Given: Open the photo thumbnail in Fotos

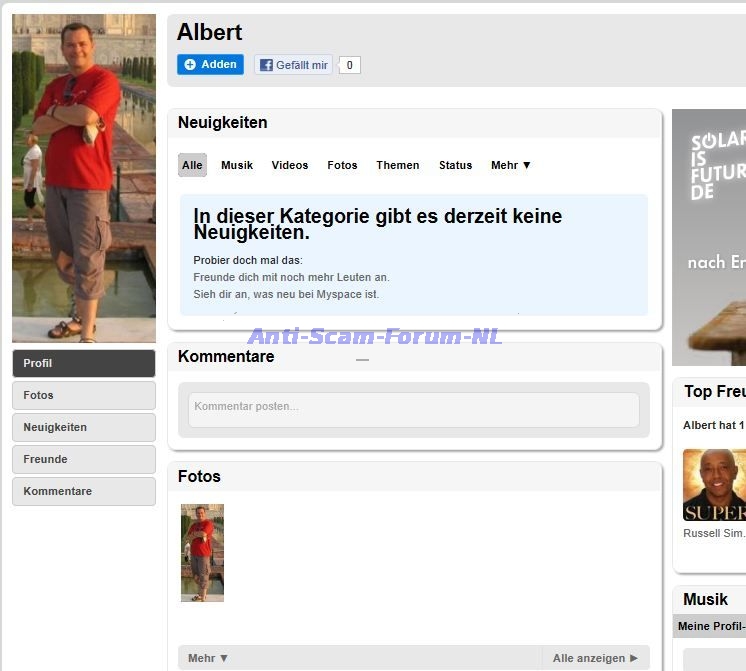Looking at the screenshot, I should (202, 553).
